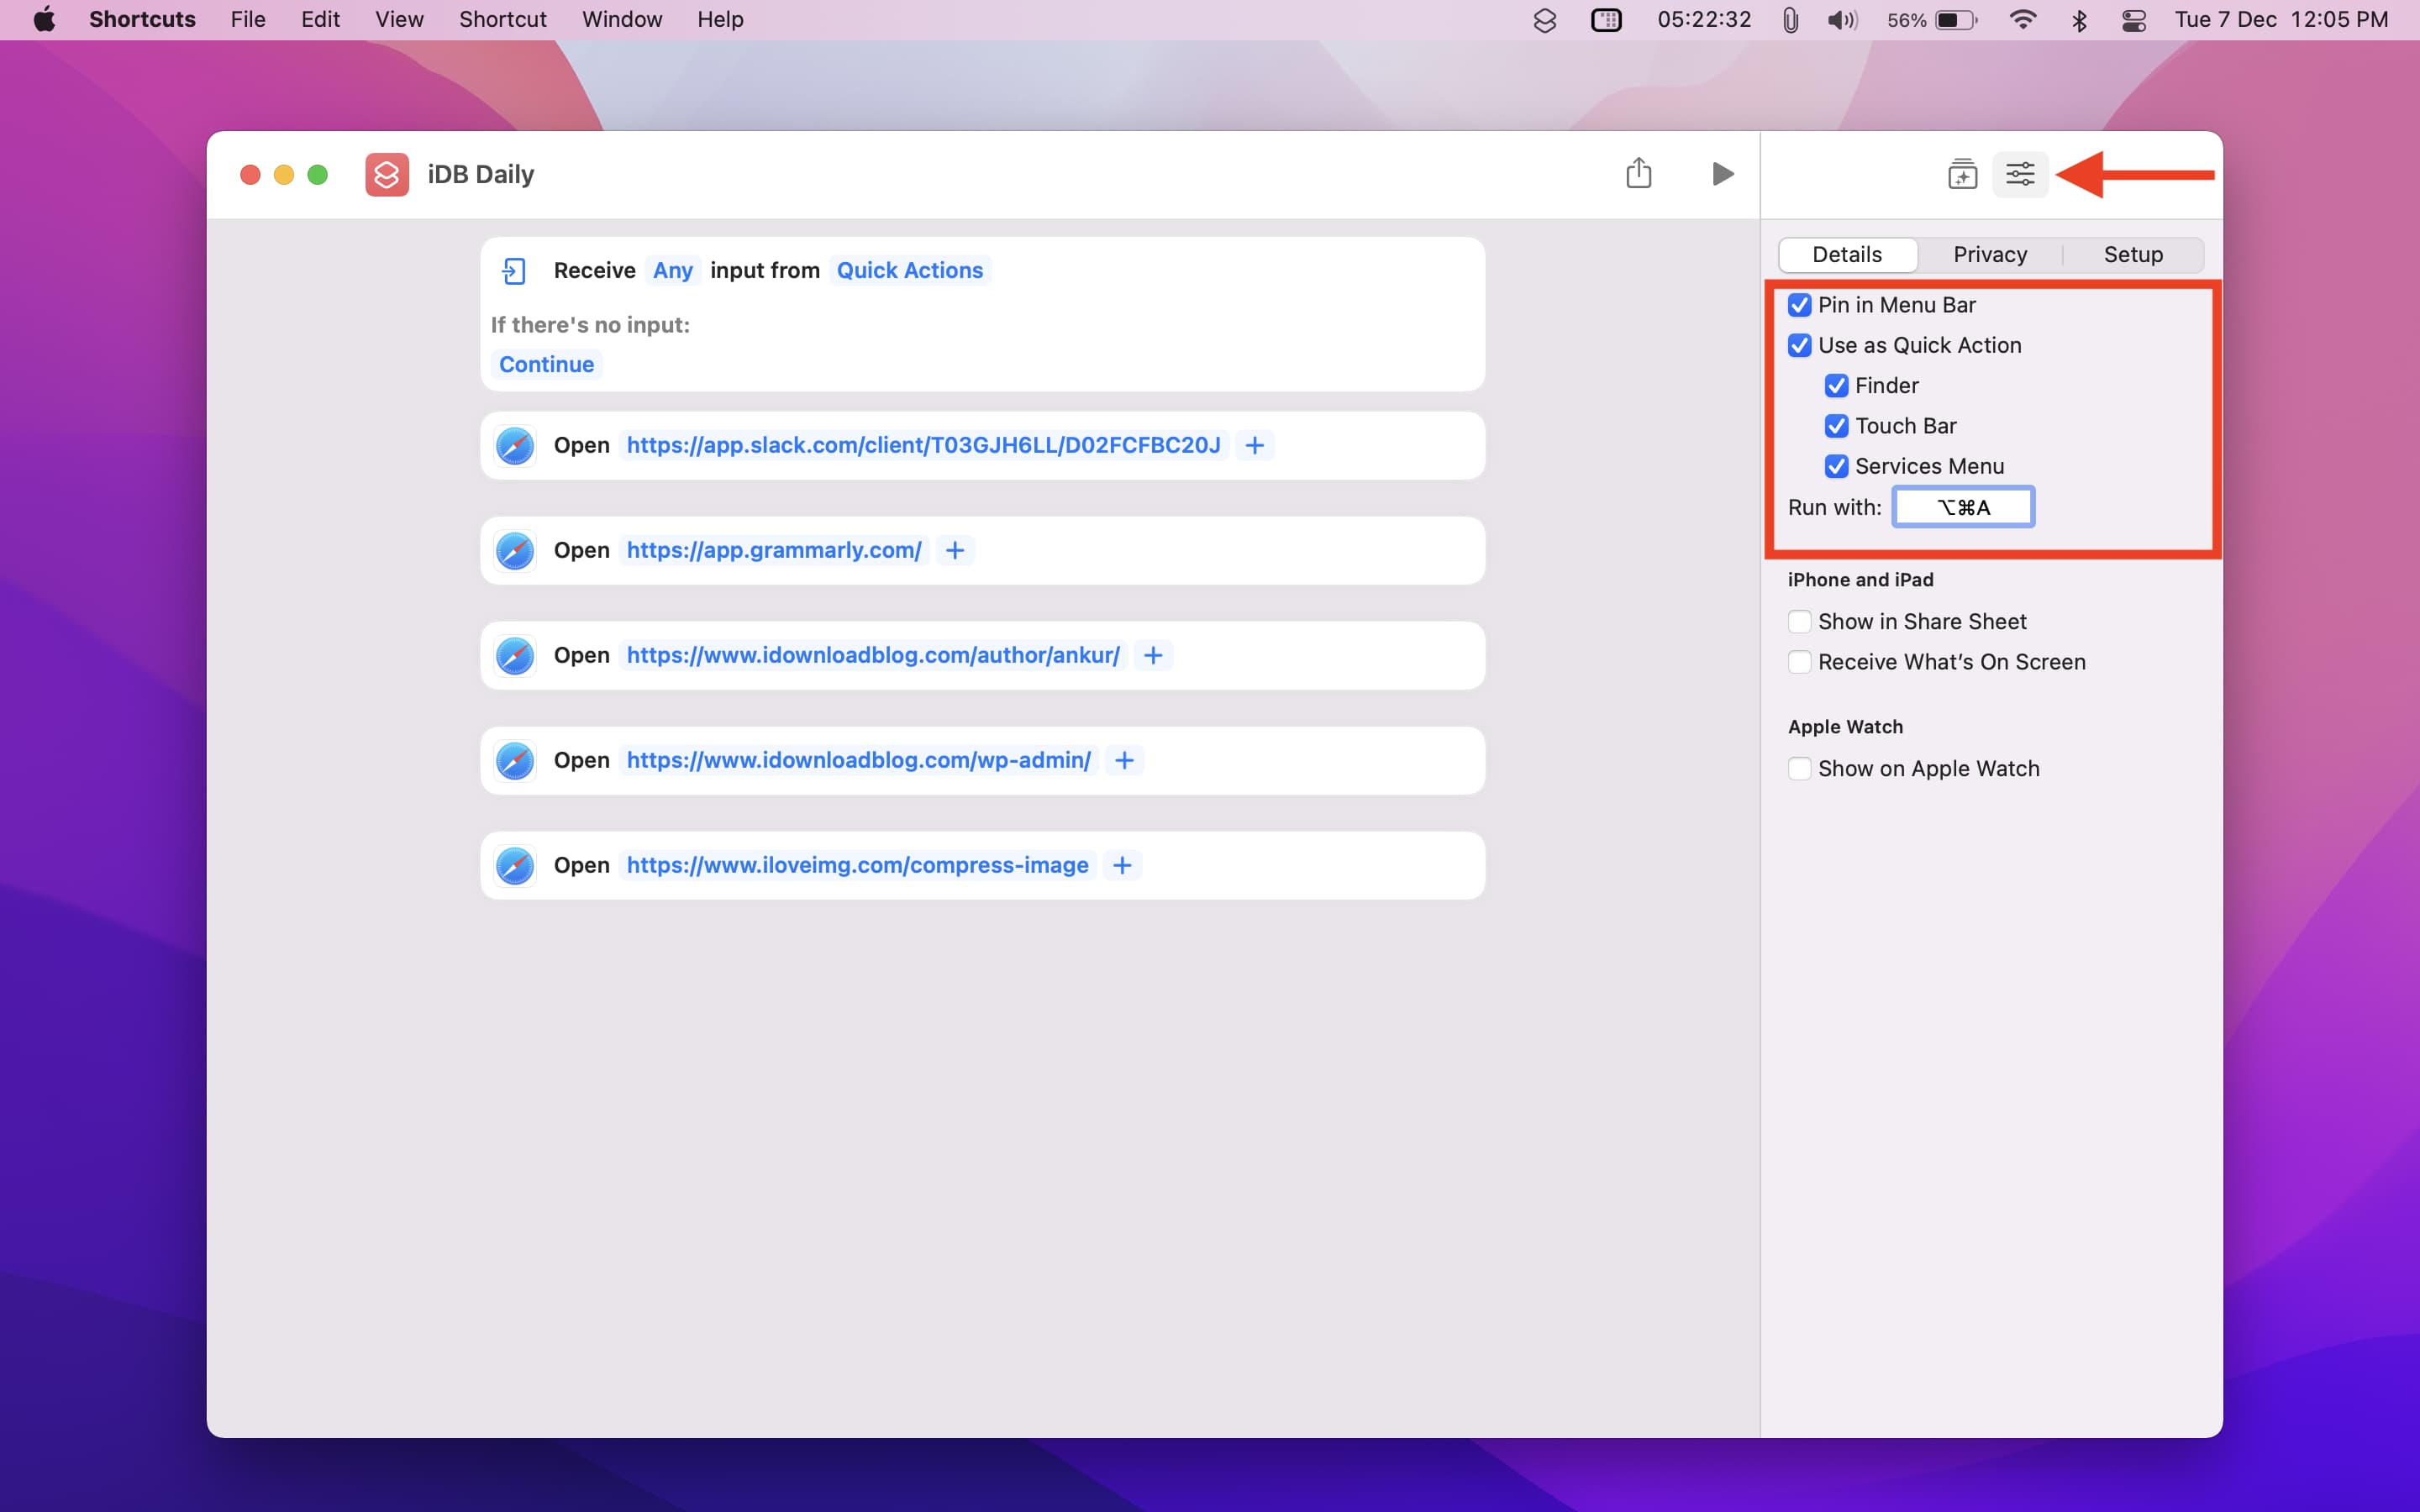Screen dimensions: 2420x1512
Task: Click the Share shortcut icon
Action: [x=1638, y=174]
